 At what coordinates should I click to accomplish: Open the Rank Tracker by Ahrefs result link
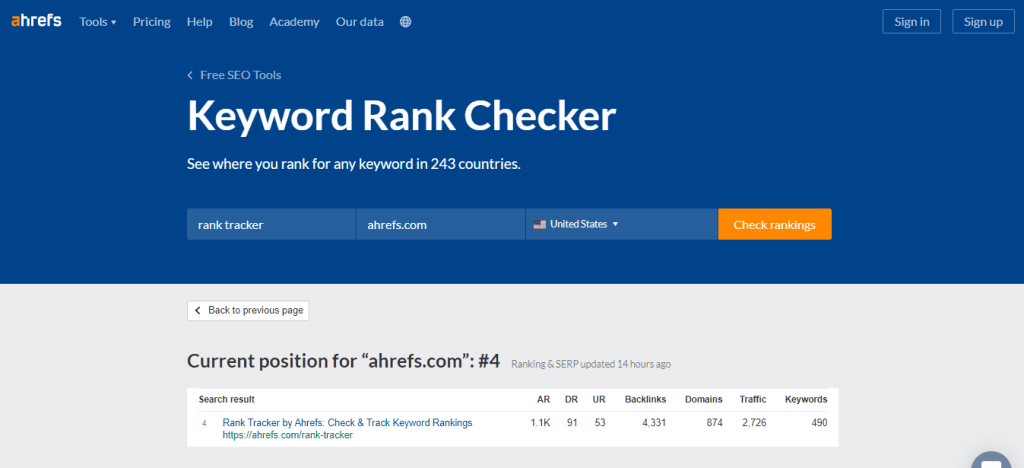coord(347,422)
